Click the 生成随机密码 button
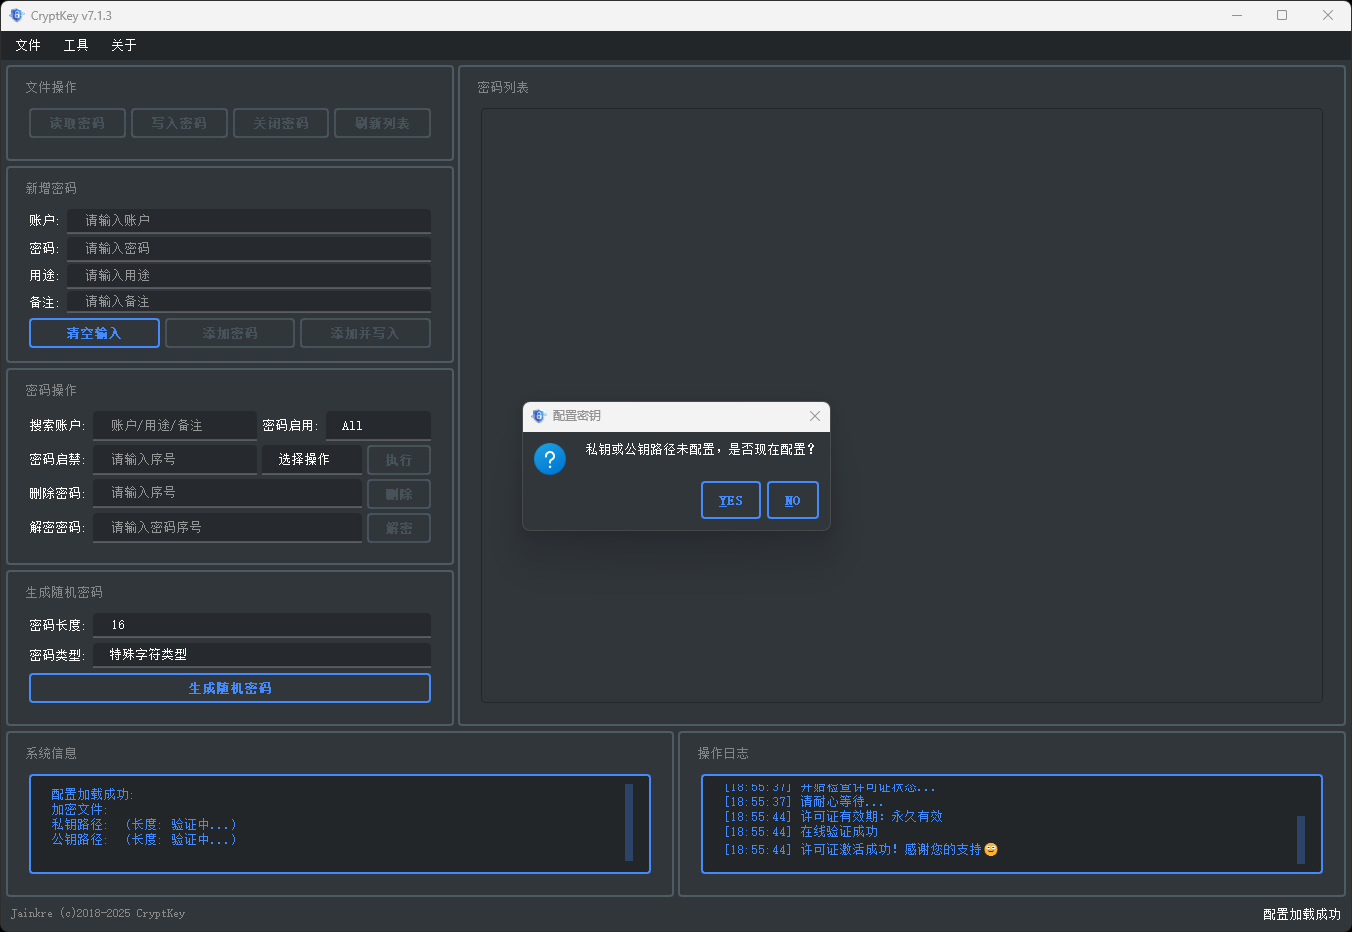The width and height of the screenshot is (1352, 932). (x=230, y=688)
